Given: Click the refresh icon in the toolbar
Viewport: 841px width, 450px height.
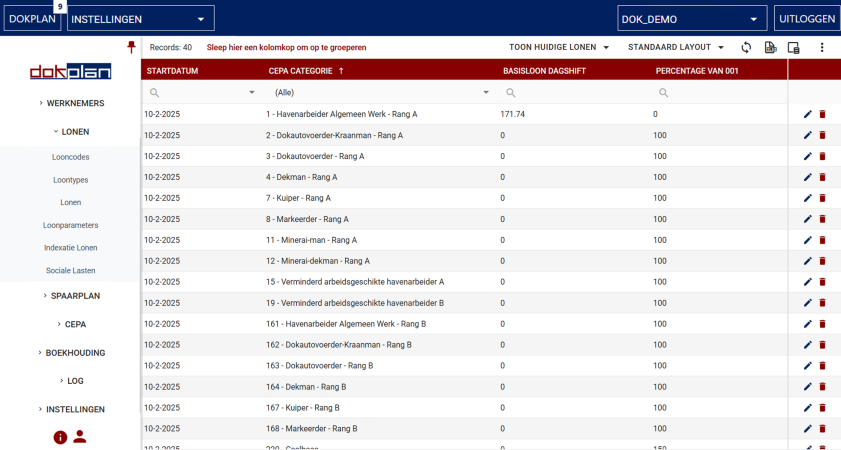Looking at the screenshot, I should [746, 47].
